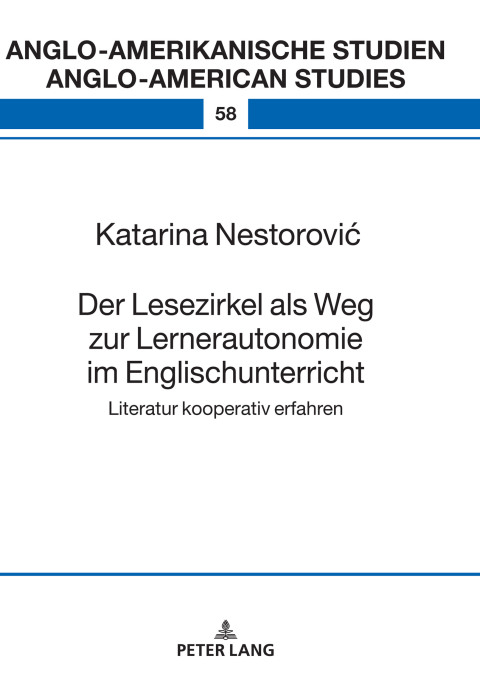Click the English series title 'ANGLO-AMERICAN STUDIES'
The height and width of the screenshot is (681, 480).
pos(226,79)
